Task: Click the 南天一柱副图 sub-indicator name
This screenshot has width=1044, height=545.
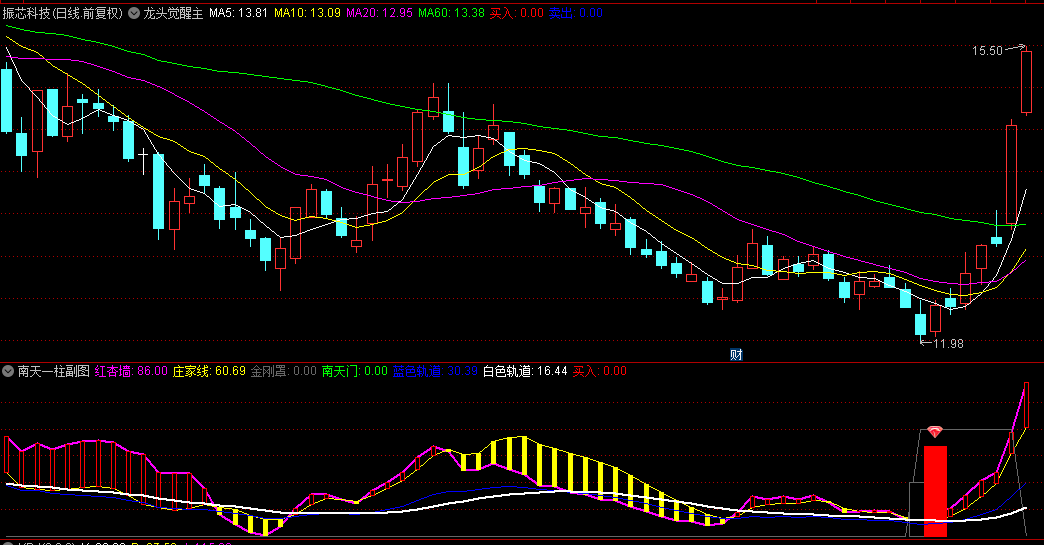Action: 53,371
